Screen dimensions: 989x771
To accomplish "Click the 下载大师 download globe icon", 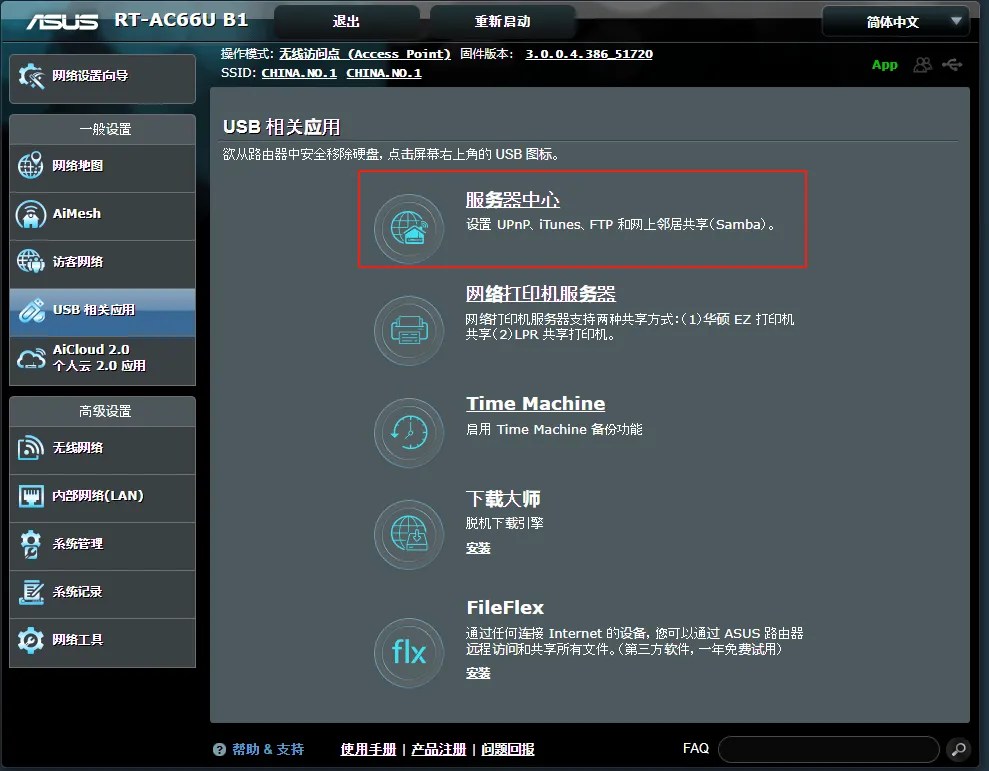I will click(409, 534).
